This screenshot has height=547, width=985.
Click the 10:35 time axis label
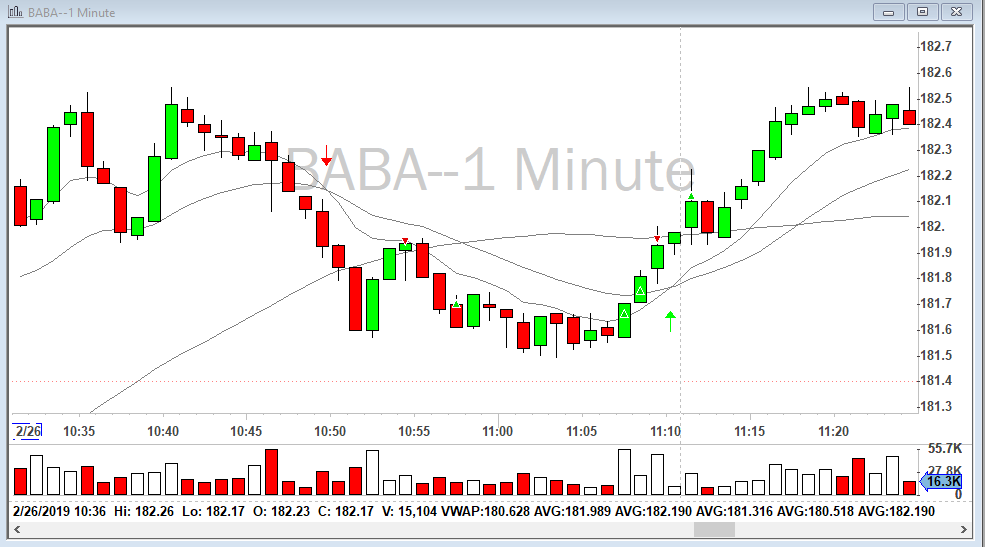click(79, 431)
